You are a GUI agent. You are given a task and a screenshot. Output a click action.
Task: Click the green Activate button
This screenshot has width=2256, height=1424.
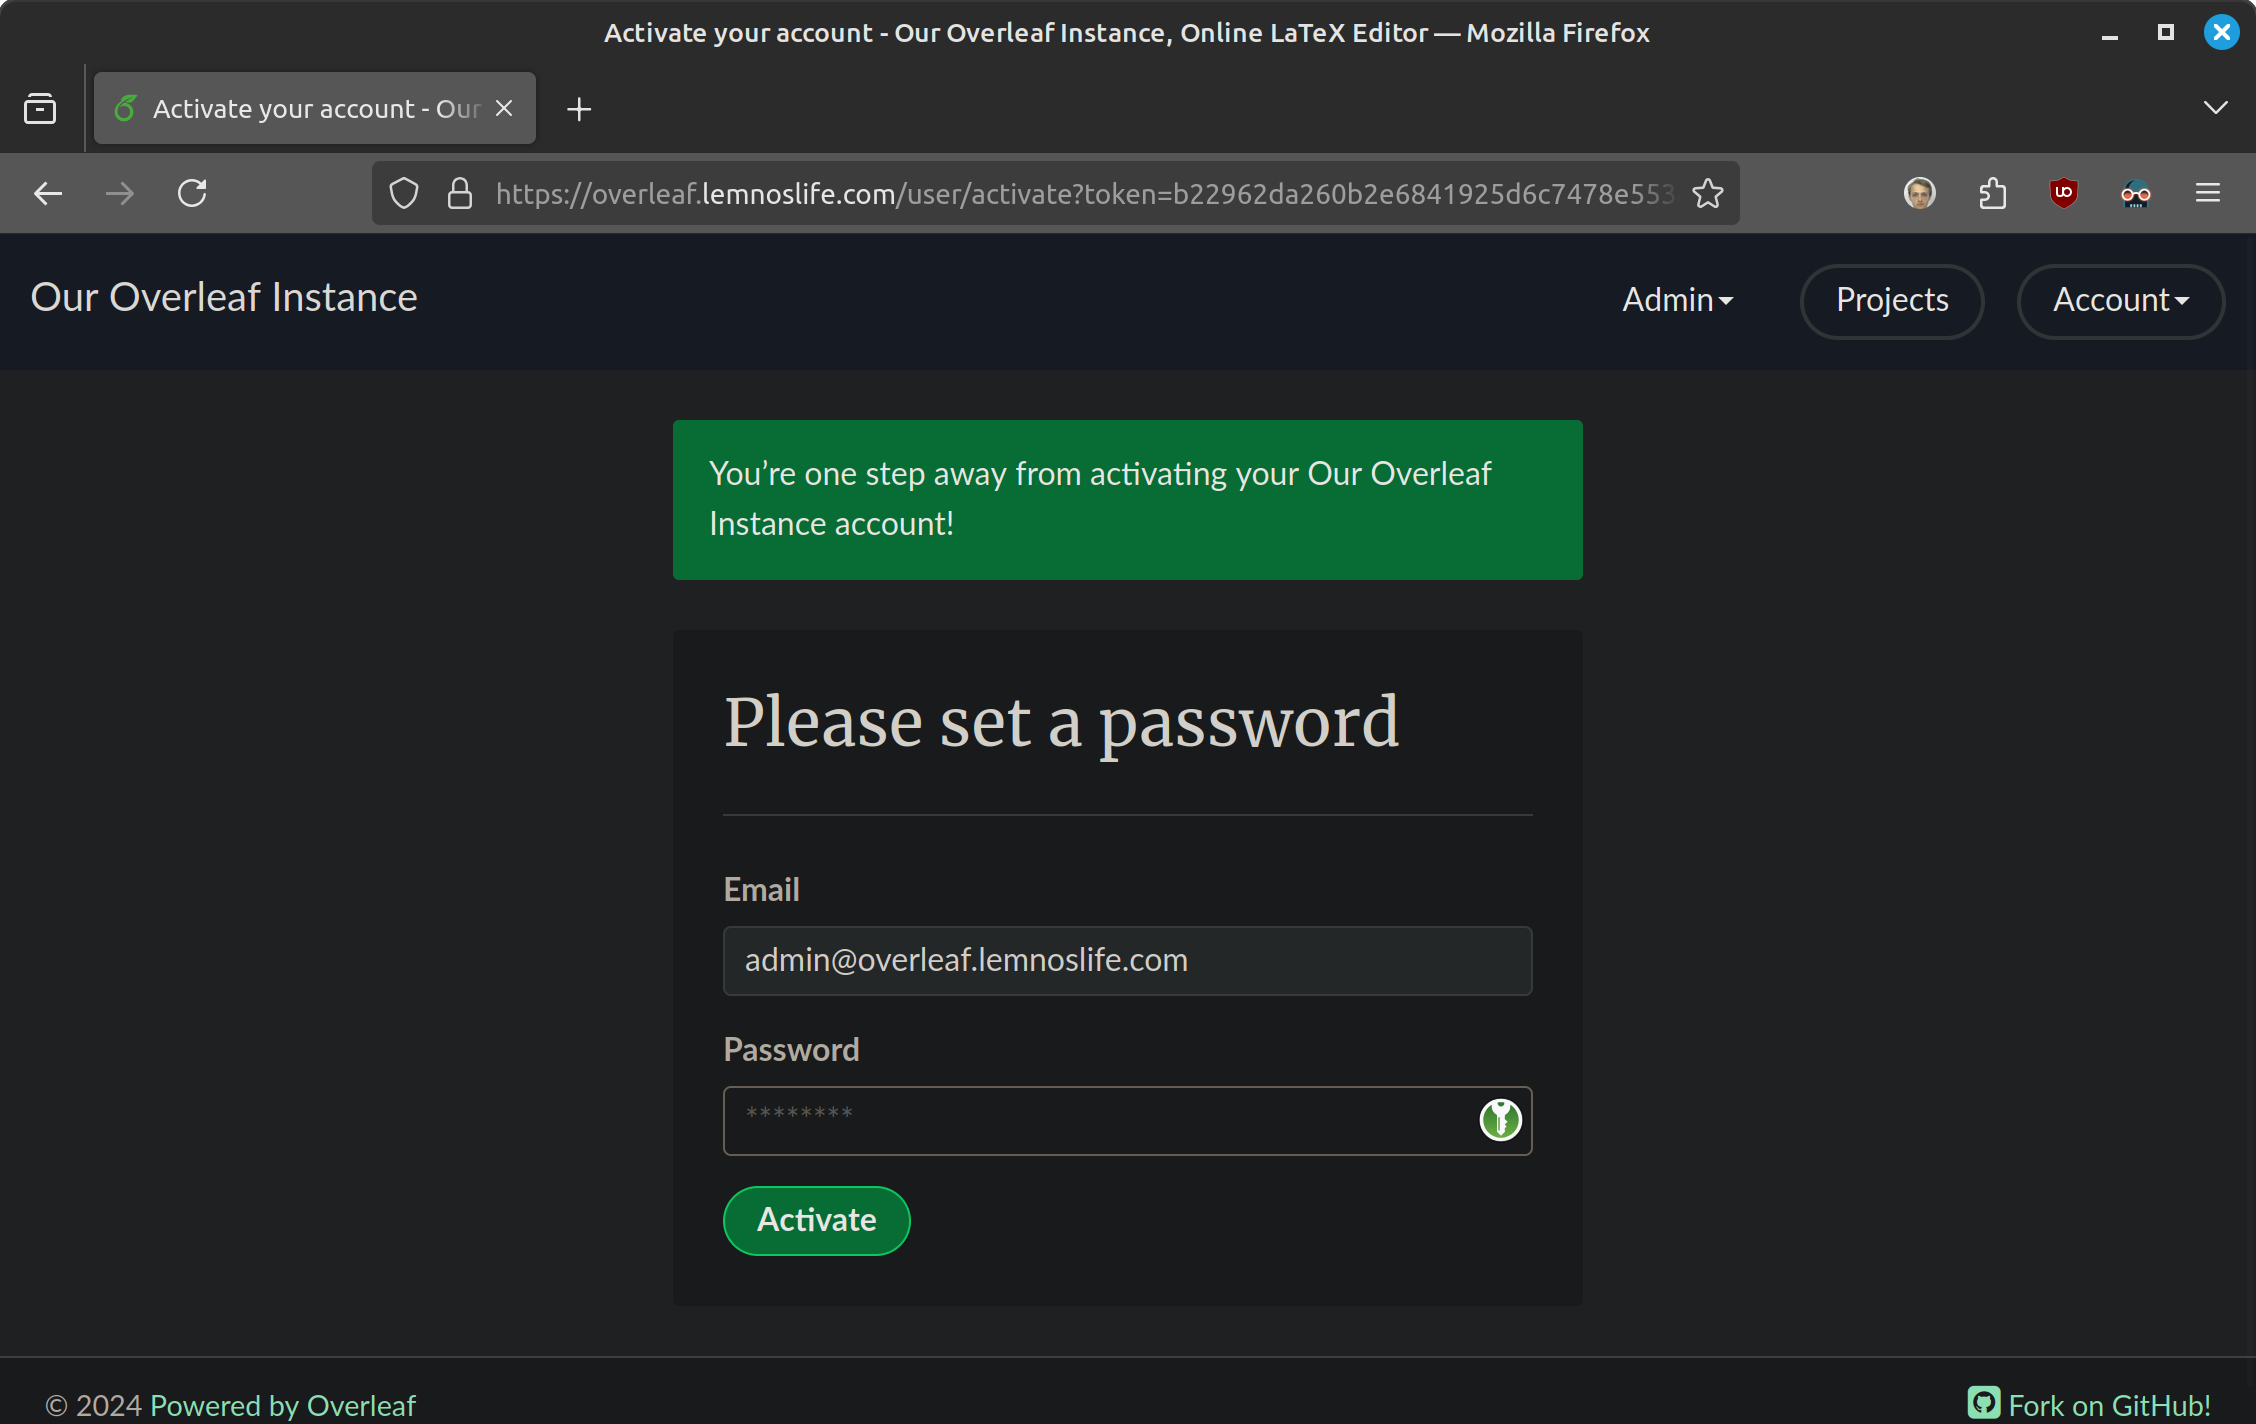815,1221
